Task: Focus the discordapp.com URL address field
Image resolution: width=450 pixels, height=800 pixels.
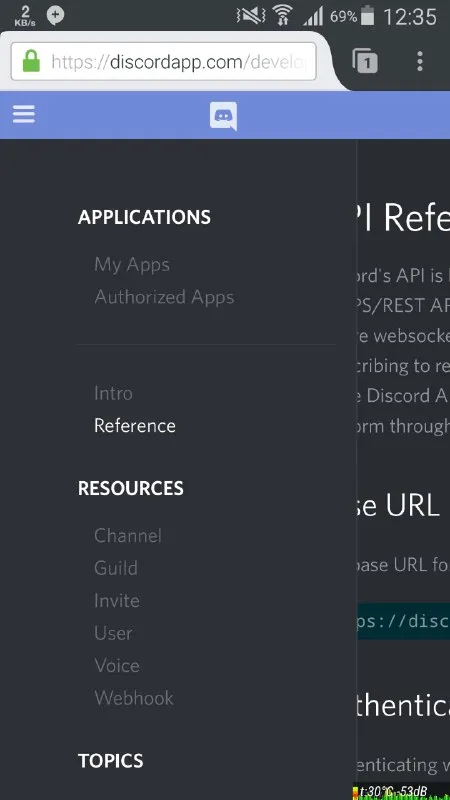Action: point(163,62)
